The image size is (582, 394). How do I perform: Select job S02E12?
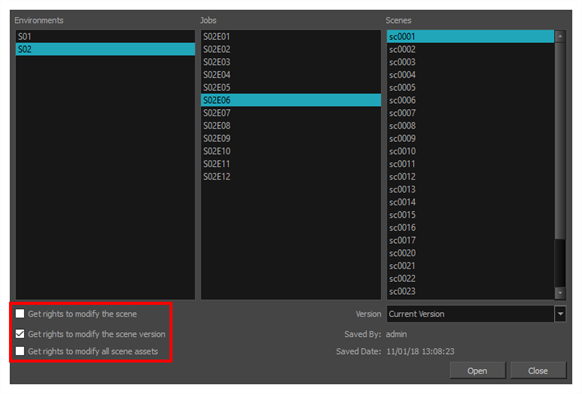click(x=291, y=176)
